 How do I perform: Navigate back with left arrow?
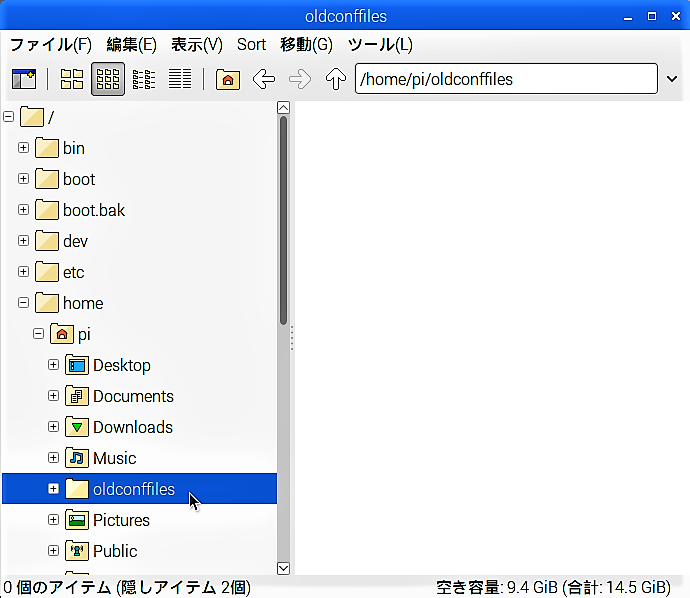click(264, 79)
